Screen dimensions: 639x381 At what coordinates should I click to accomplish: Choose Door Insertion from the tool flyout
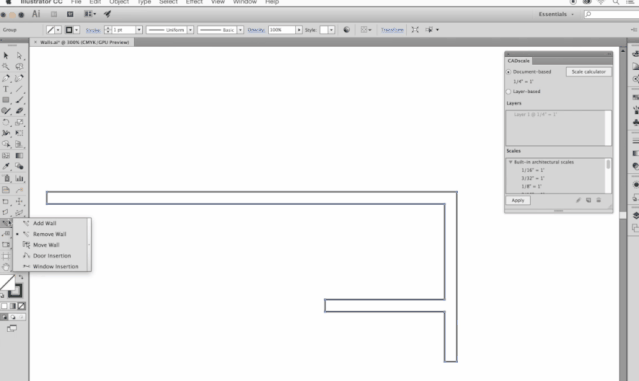click(51, 256)
